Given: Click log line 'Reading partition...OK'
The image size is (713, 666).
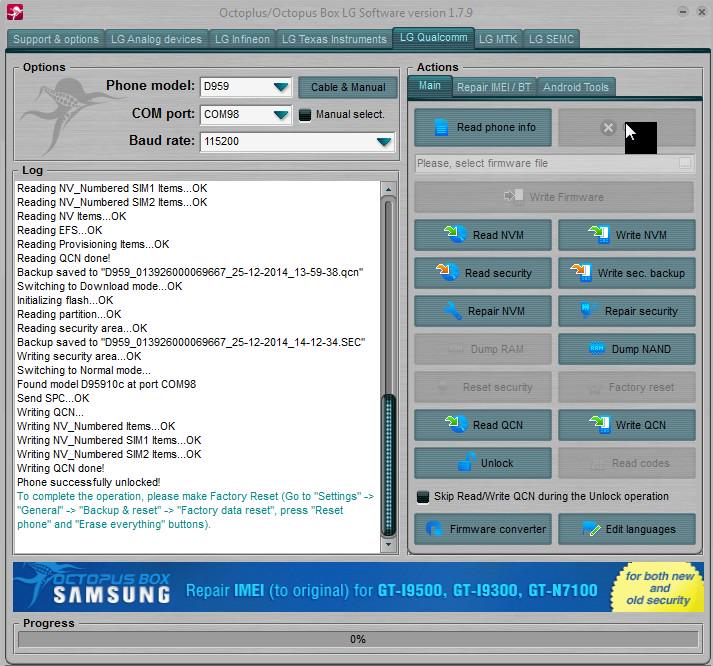Looking at the screenshot, I should (x=69, y=314).
